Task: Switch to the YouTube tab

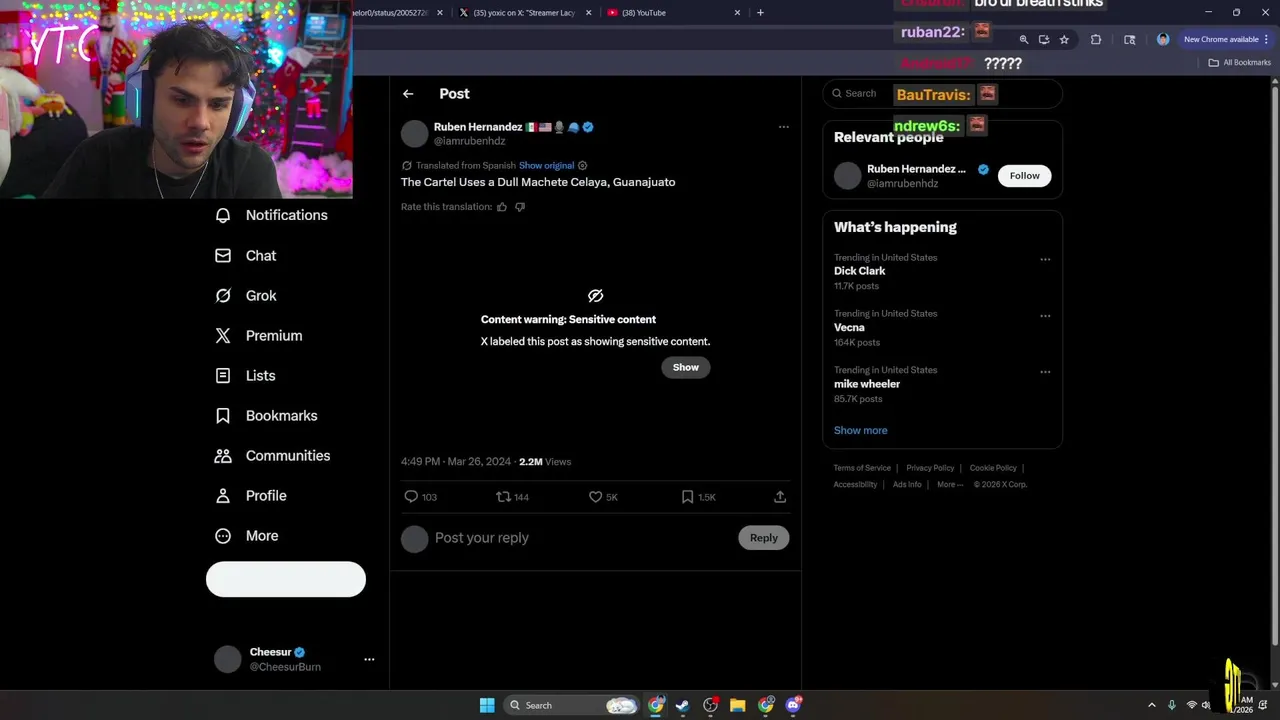Action: (672, 13)
